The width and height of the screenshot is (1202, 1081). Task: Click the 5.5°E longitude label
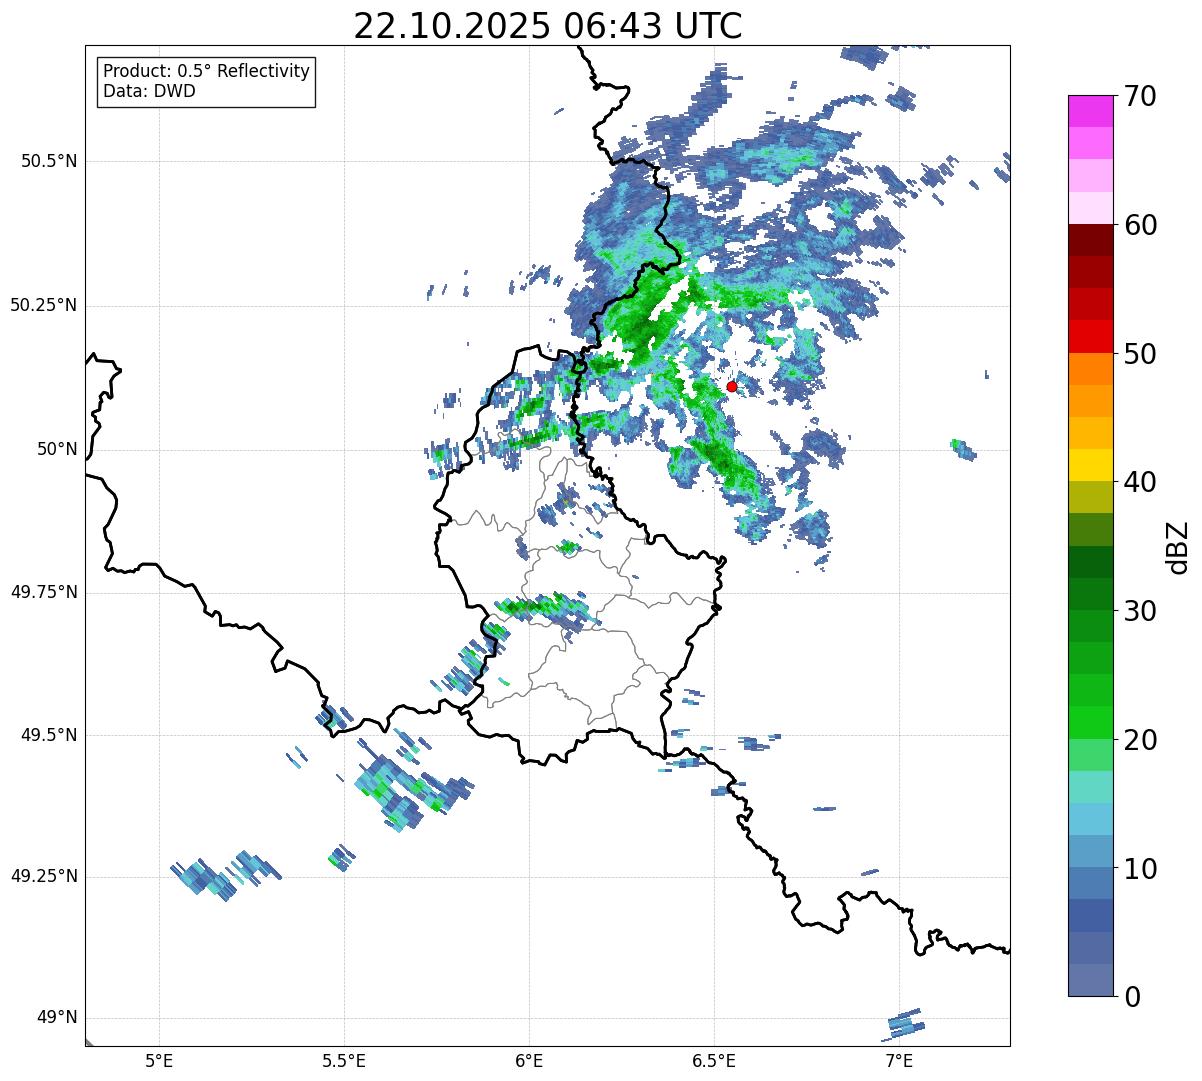pos(344,1060)
